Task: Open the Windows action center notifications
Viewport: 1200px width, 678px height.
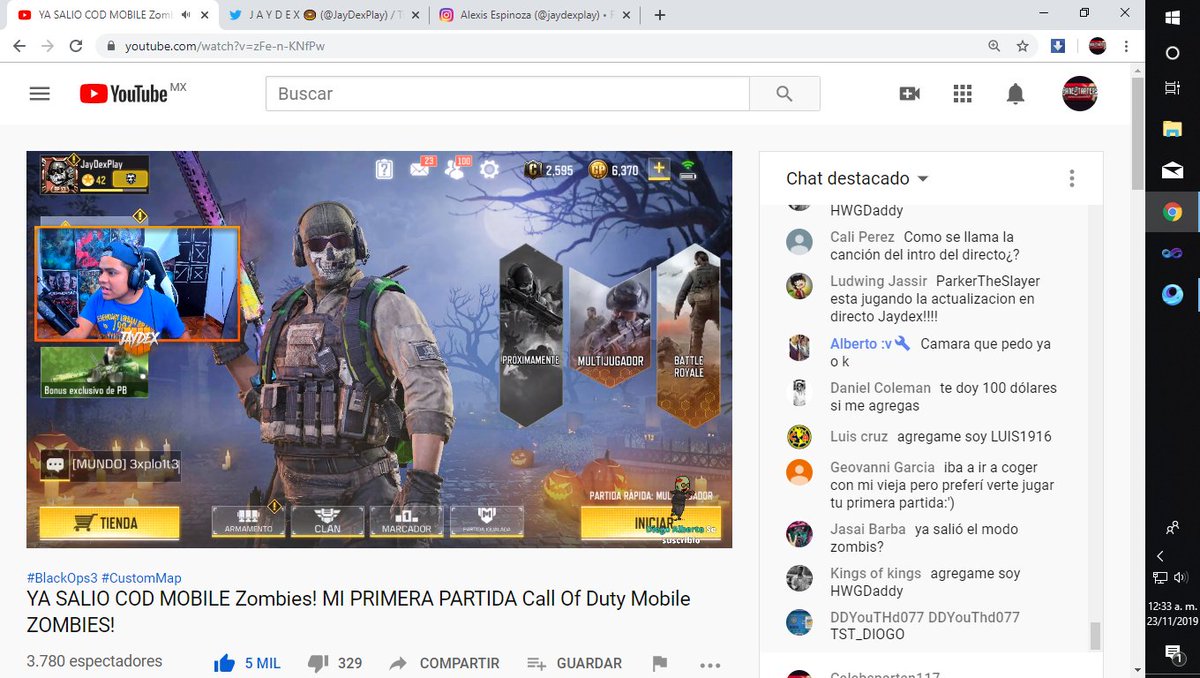Action: (1172, 653)
